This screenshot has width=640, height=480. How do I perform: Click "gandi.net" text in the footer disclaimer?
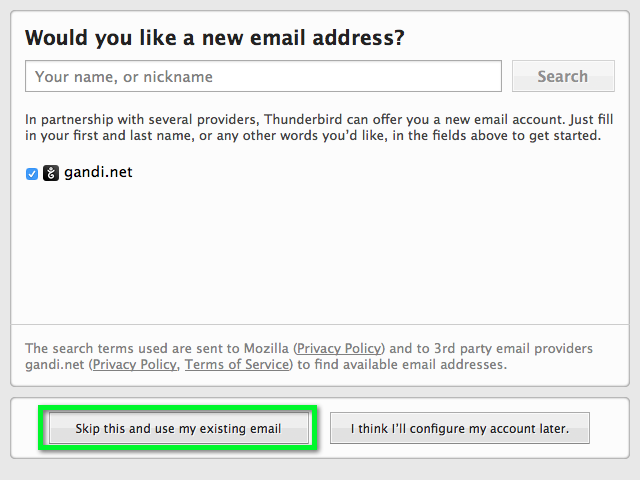(x=55, y=364)
